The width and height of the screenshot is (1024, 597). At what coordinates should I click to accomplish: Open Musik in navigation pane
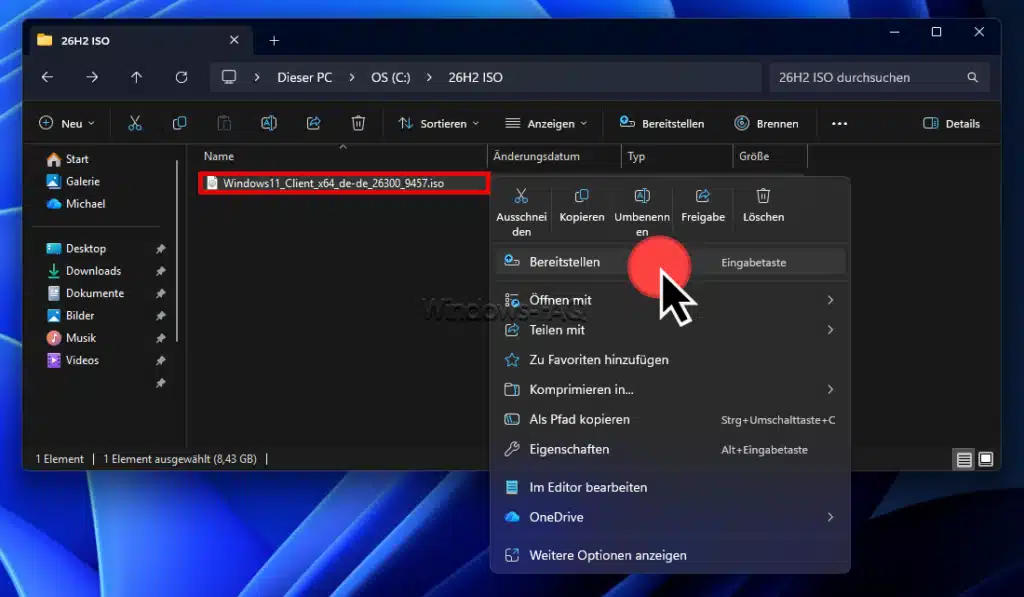(71, 338)
